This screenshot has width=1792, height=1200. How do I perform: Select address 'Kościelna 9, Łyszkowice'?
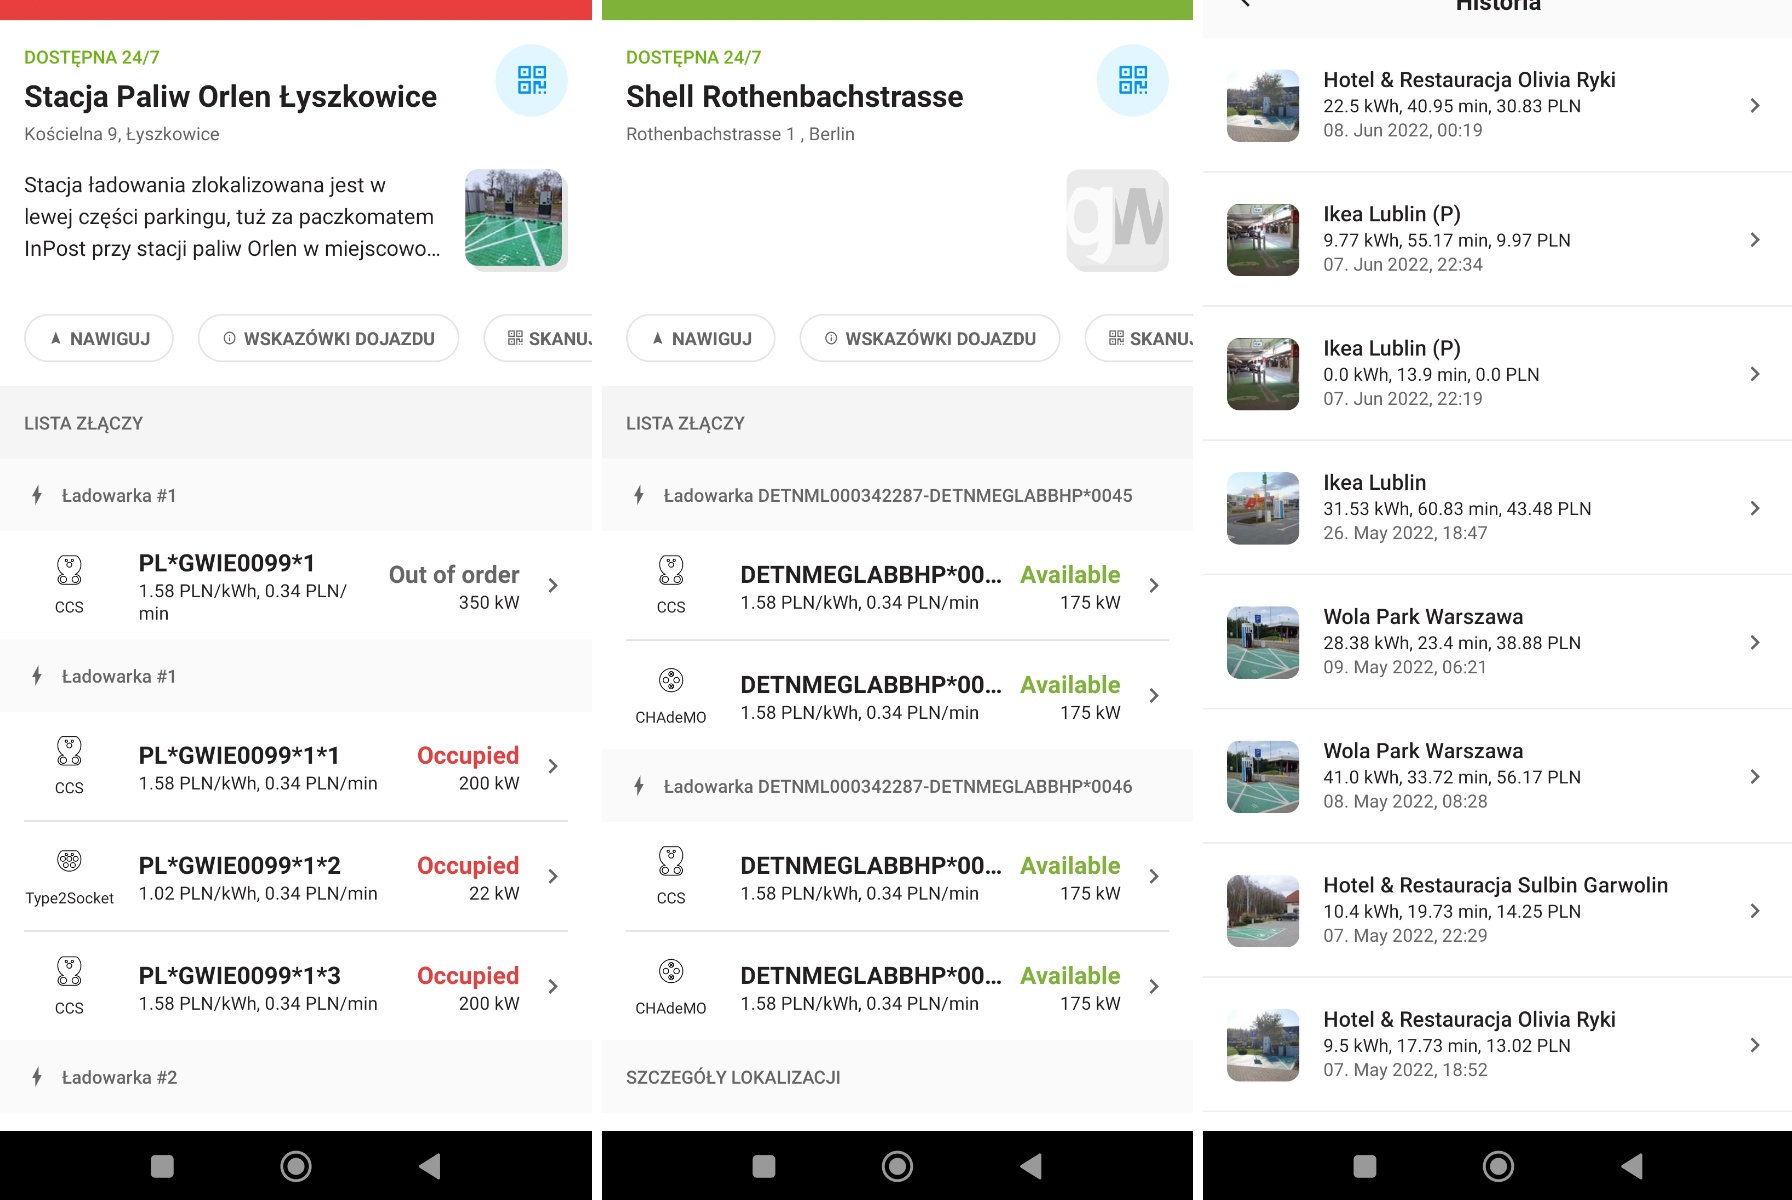(122, 134)
